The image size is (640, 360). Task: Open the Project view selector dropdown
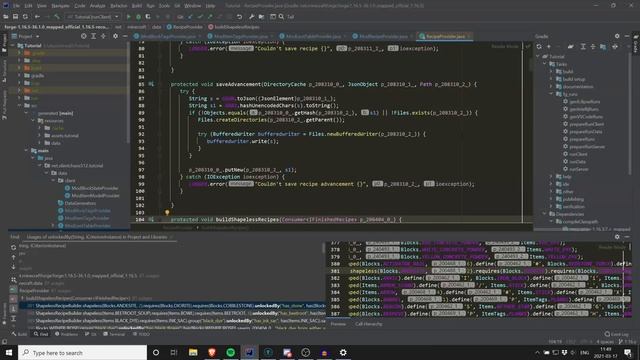(29, 36)
